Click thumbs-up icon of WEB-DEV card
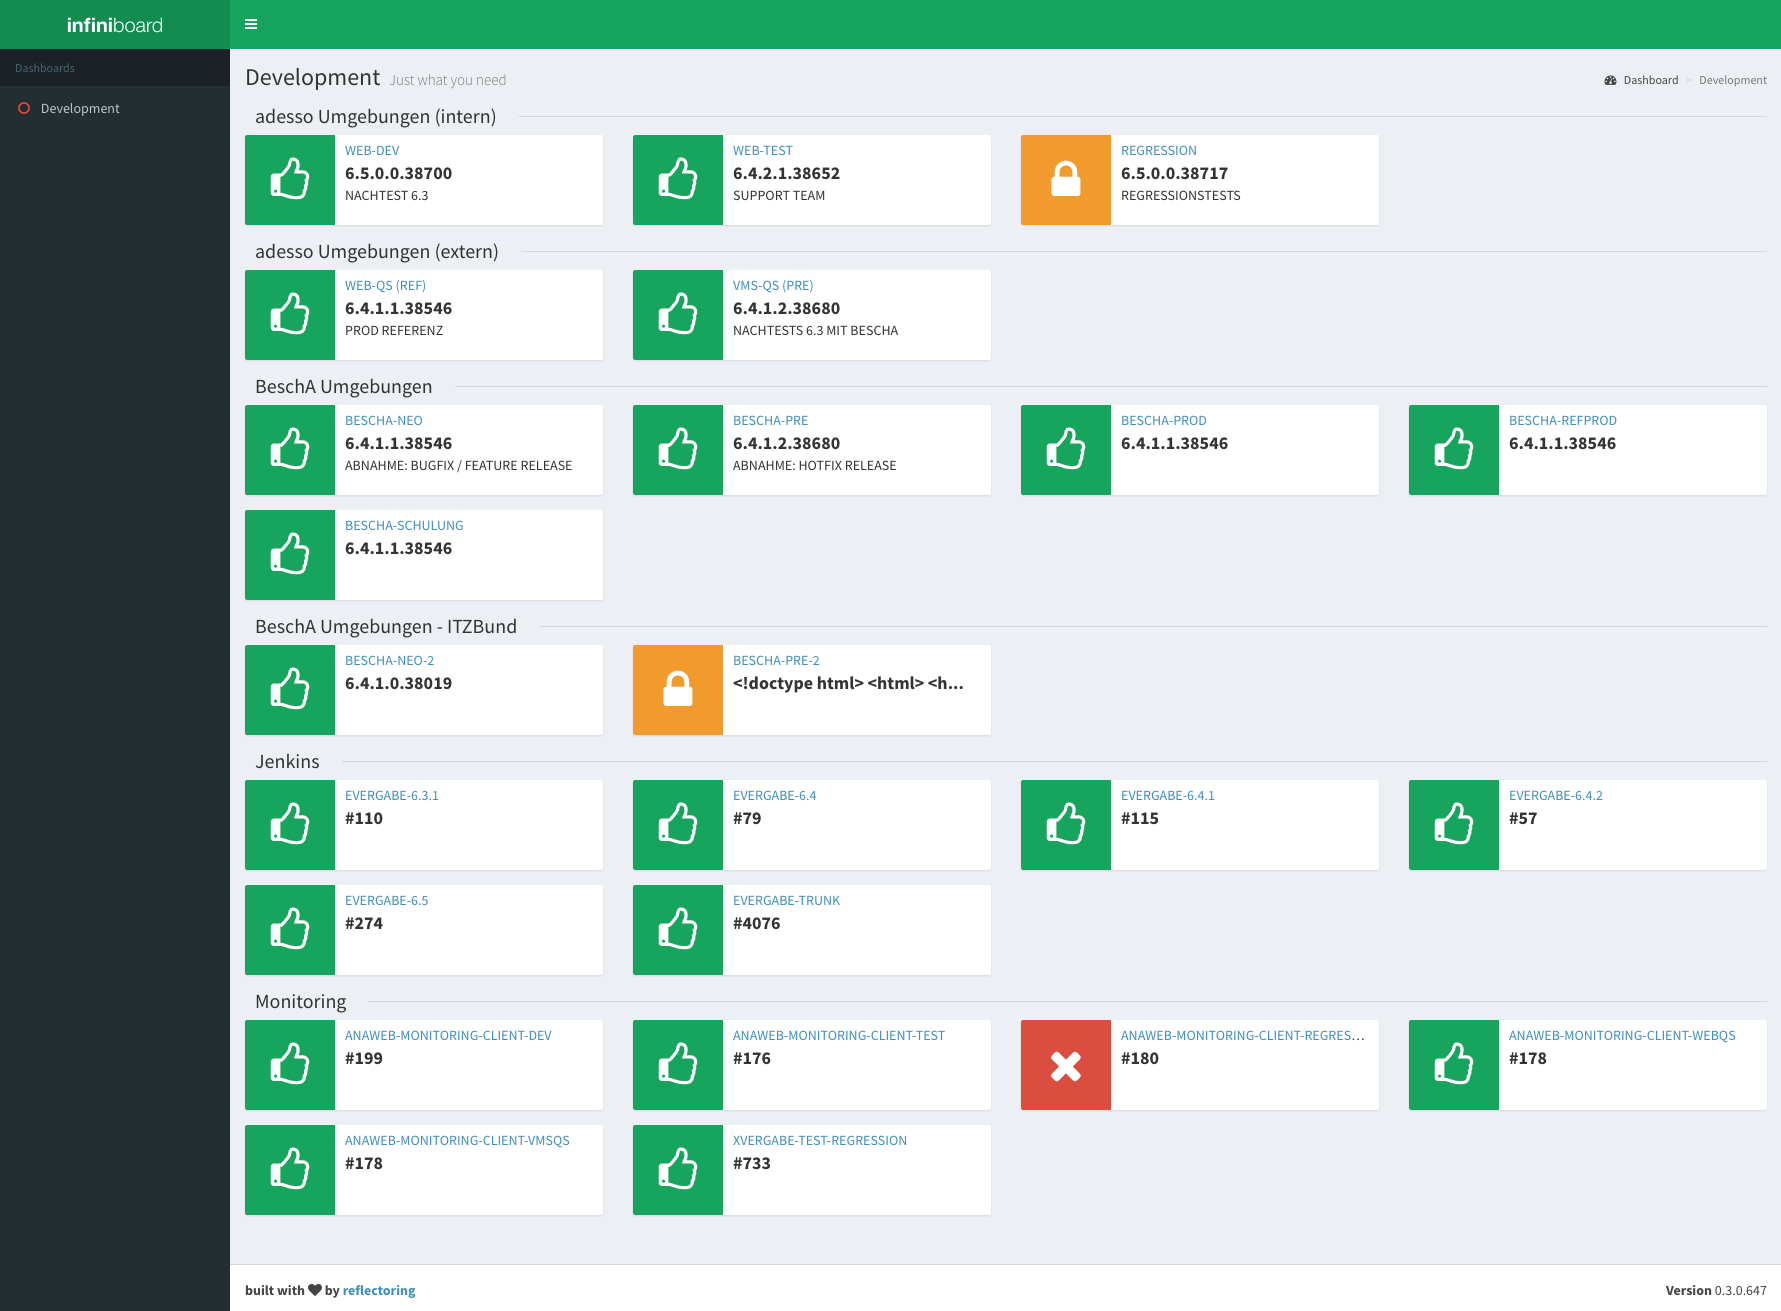This screenshot has width=1781, height=1311. tap(290, 180)
